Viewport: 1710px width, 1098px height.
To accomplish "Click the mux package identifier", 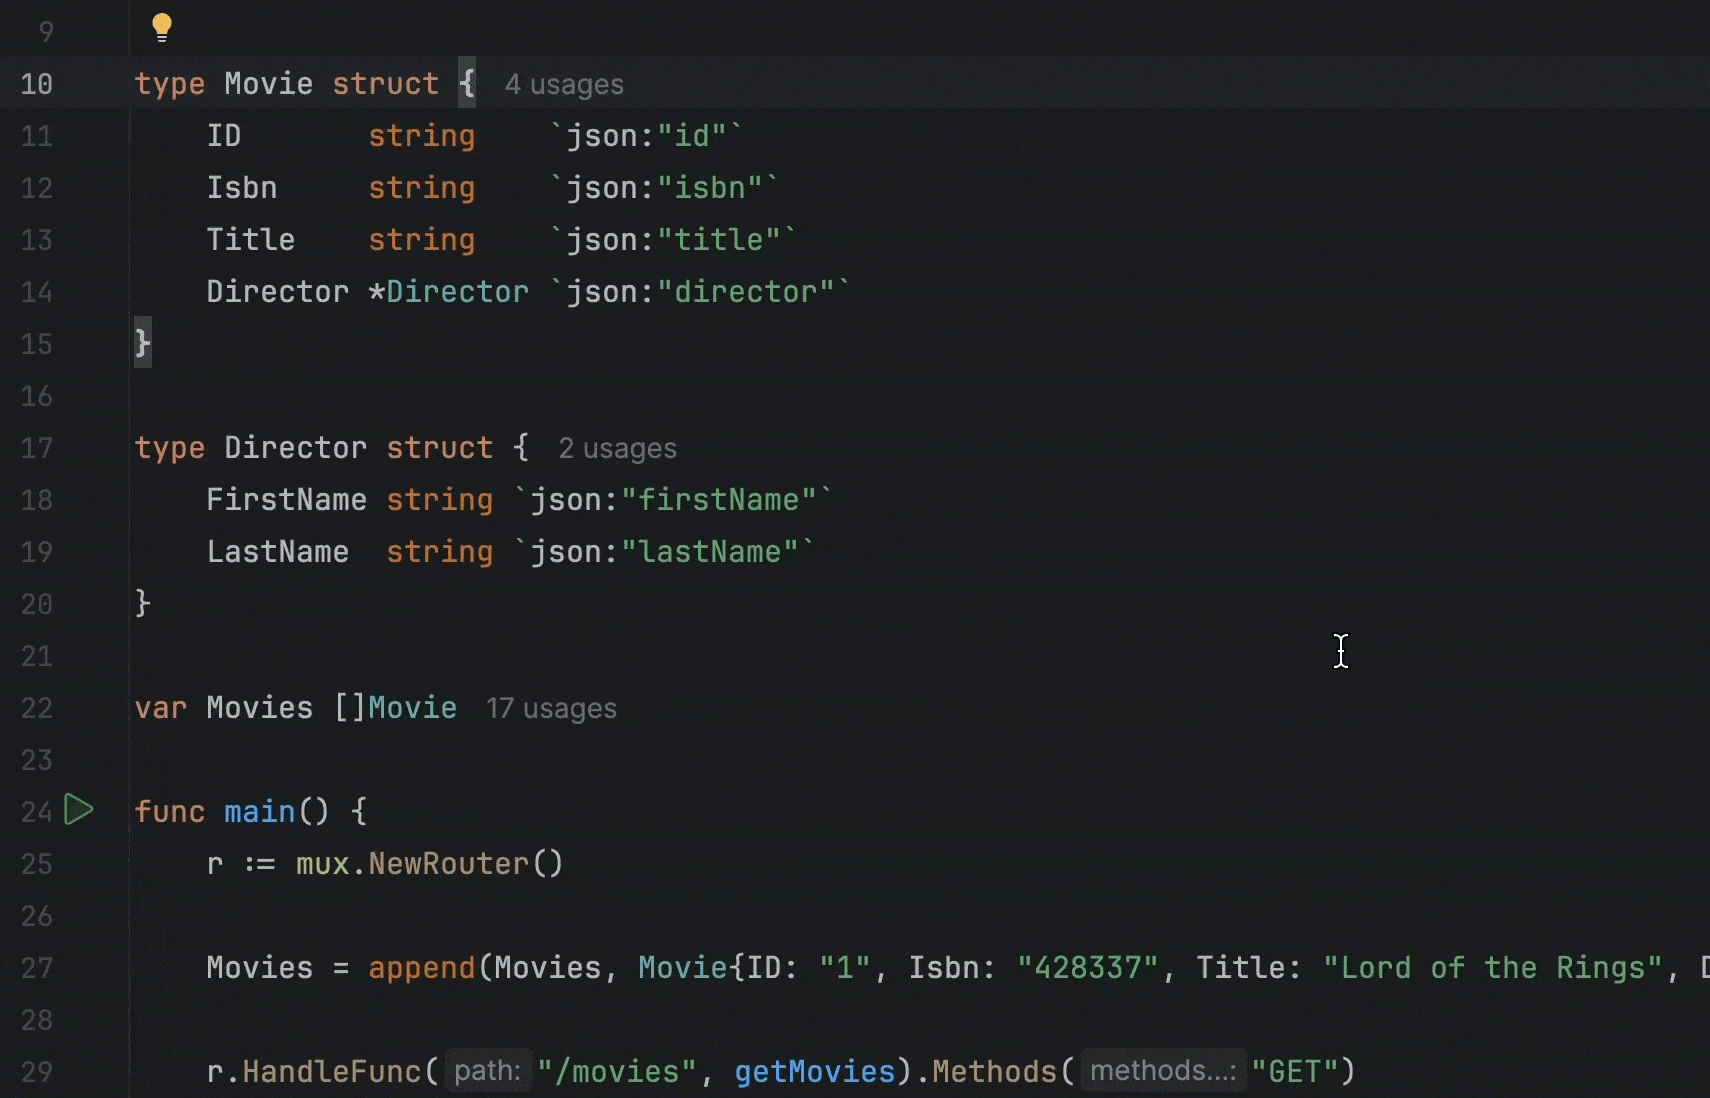I will click(x=322, y=864).
